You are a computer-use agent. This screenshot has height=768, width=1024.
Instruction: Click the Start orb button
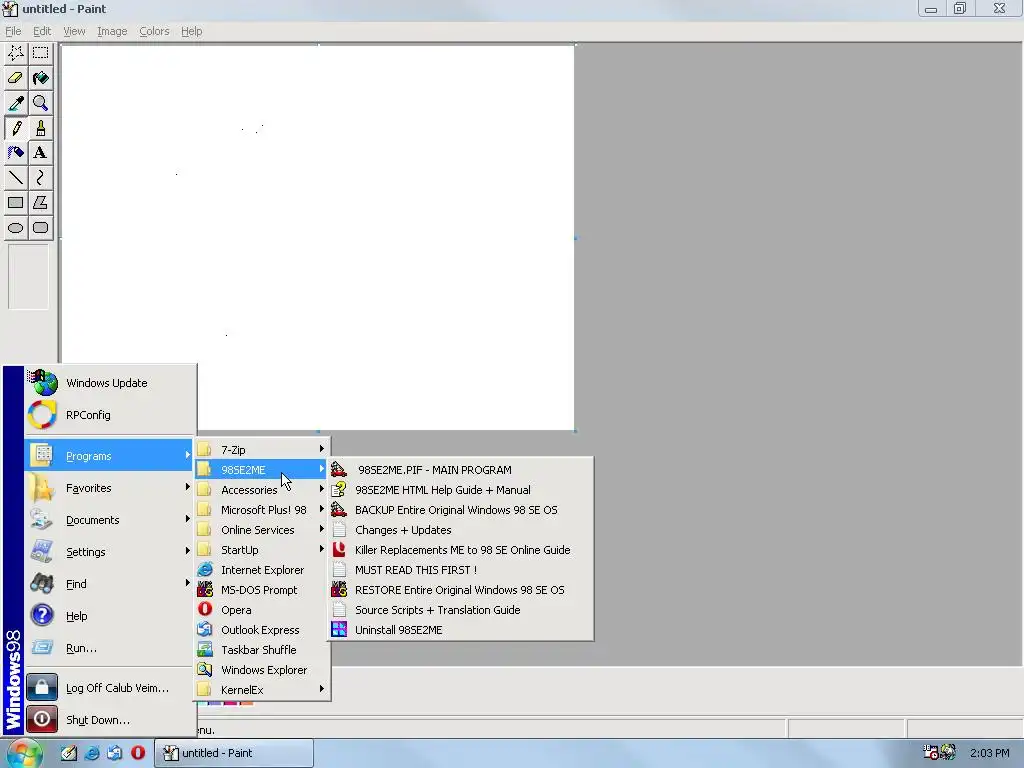(25, 754)
